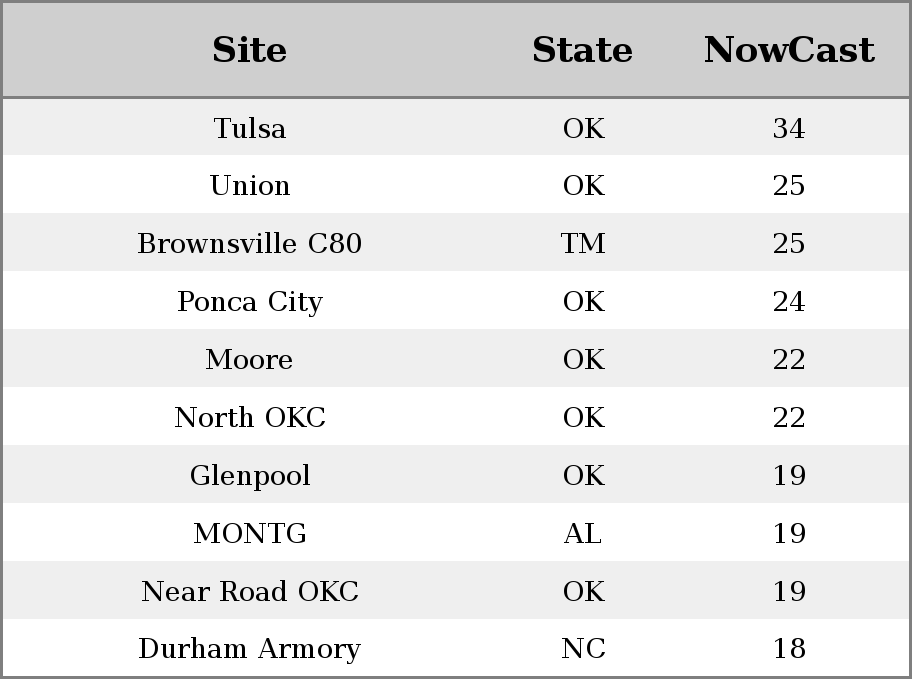Screen dimensions: 912x679
Task: Click the Near Road OKC entry
Action: (250, 591)
